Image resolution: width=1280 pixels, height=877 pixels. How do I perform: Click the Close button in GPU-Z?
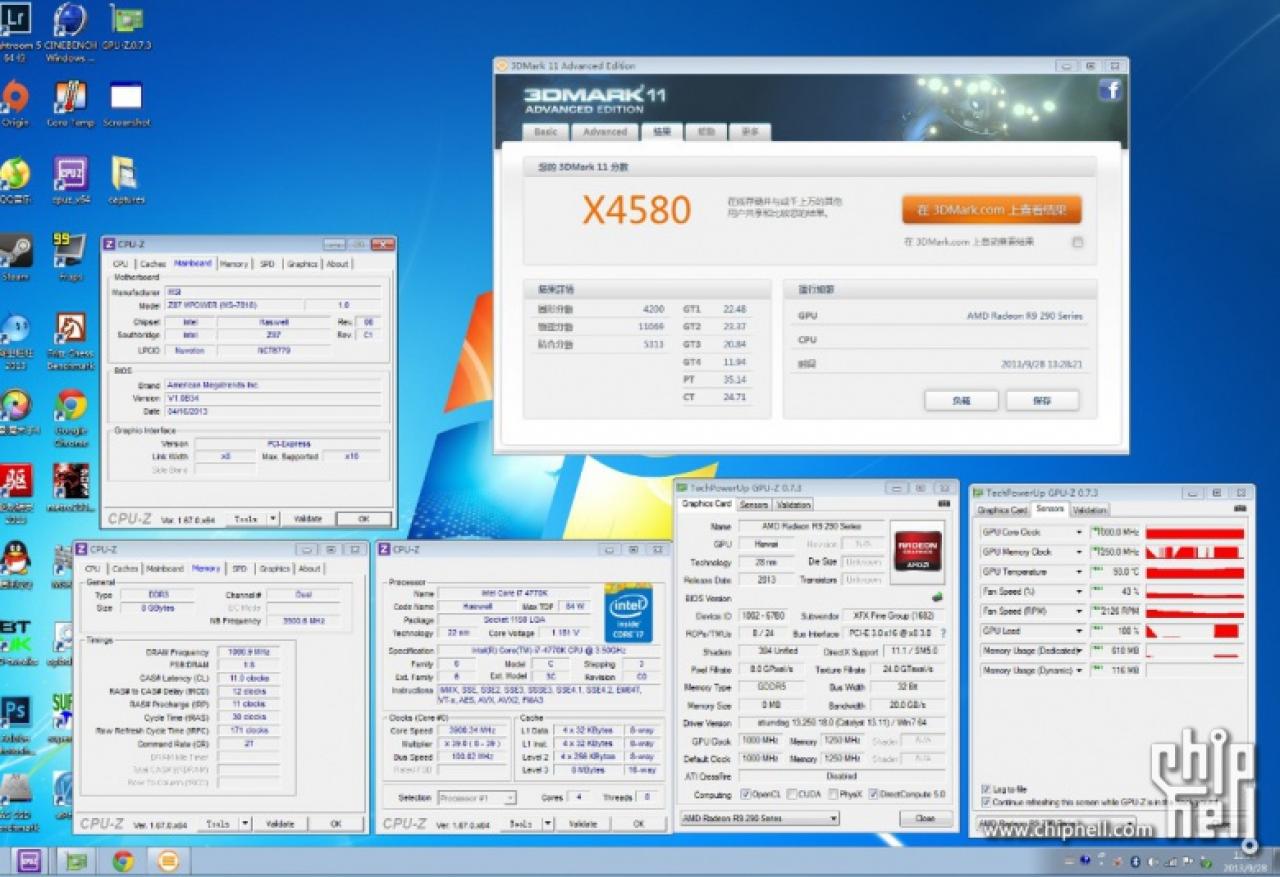click(925, 818)
